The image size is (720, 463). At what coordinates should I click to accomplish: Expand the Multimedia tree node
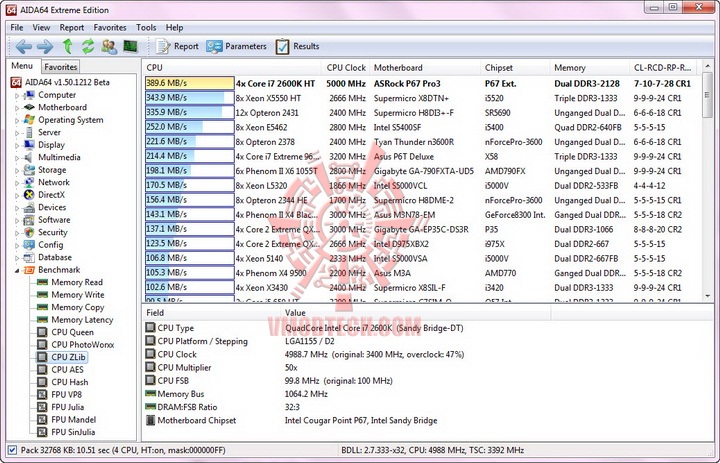pos(17,158)
